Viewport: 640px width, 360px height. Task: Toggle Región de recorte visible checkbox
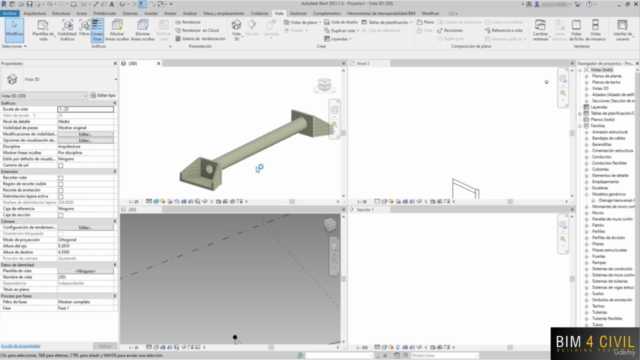pyautogui.click(x=60, y=184)
